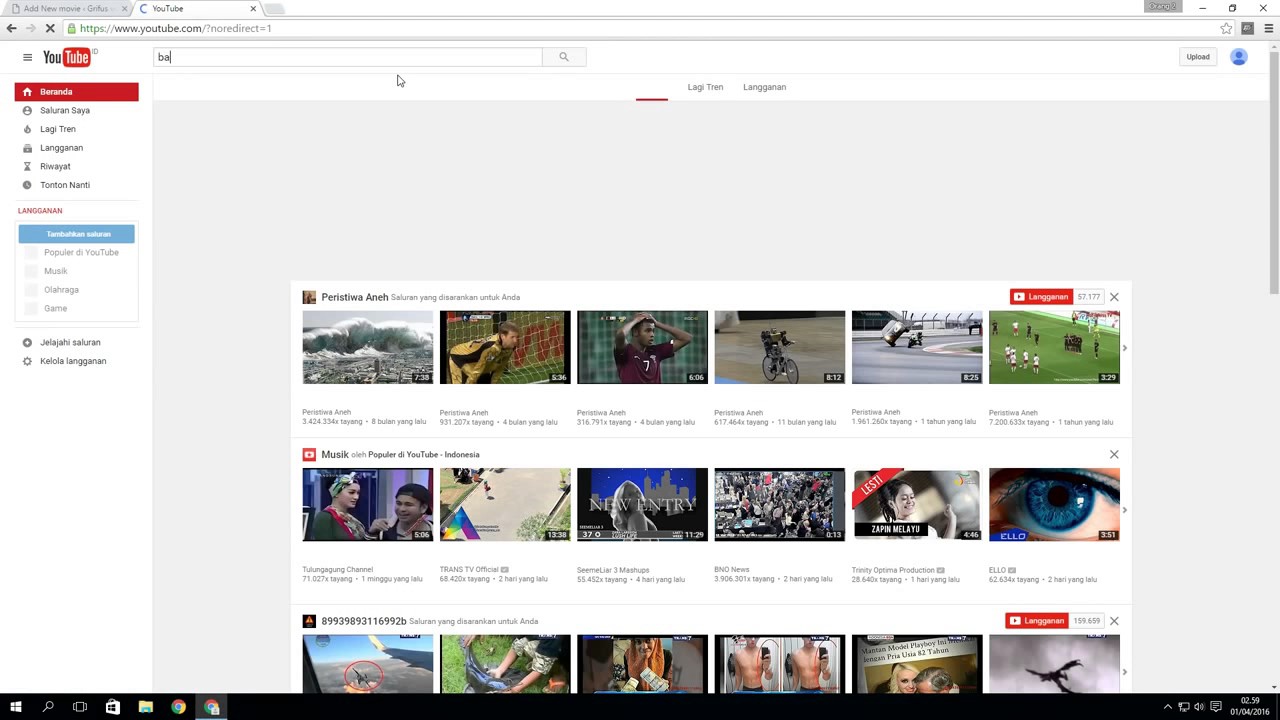
Task: Click the Upload button
Action: coord(1198,57)
